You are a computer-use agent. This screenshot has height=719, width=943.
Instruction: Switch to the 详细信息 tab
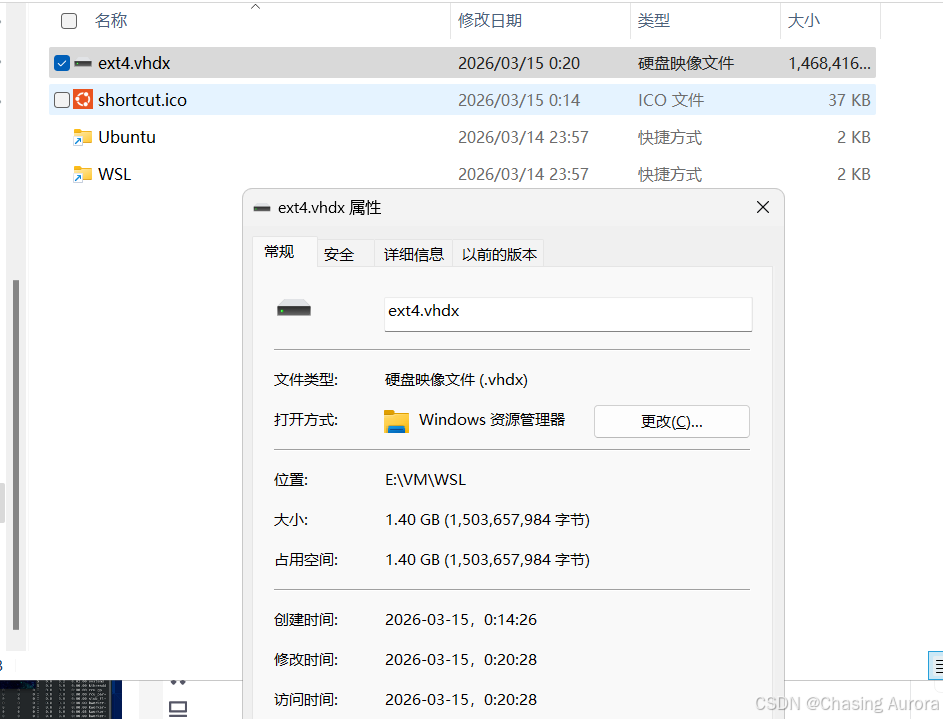coord(413,253)
